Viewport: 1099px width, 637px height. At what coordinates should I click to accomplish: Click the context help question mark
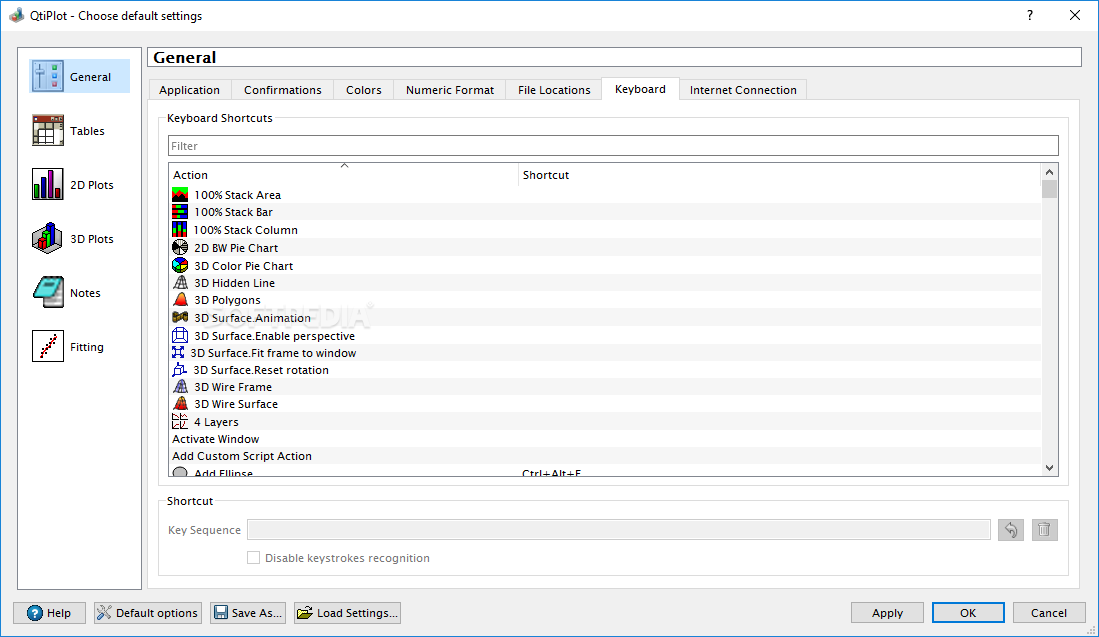click(1030, 15)
